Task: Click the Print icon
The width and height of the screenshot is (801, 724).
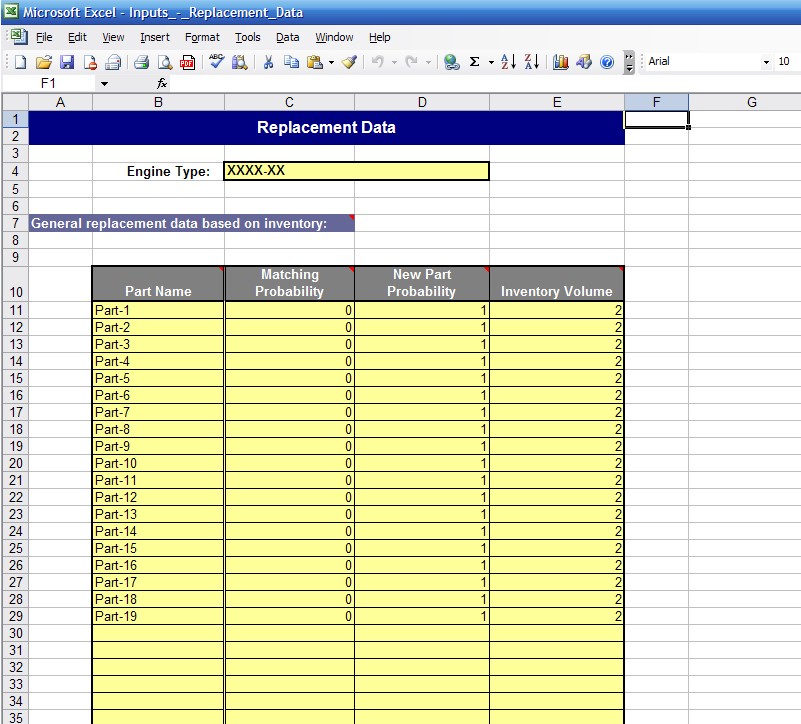Action: 143,62
